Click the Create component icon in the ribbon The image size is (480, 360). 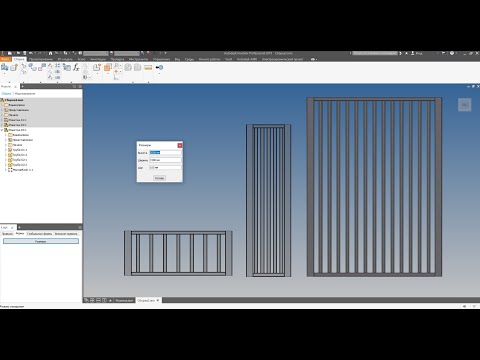(x=14, y=68)
